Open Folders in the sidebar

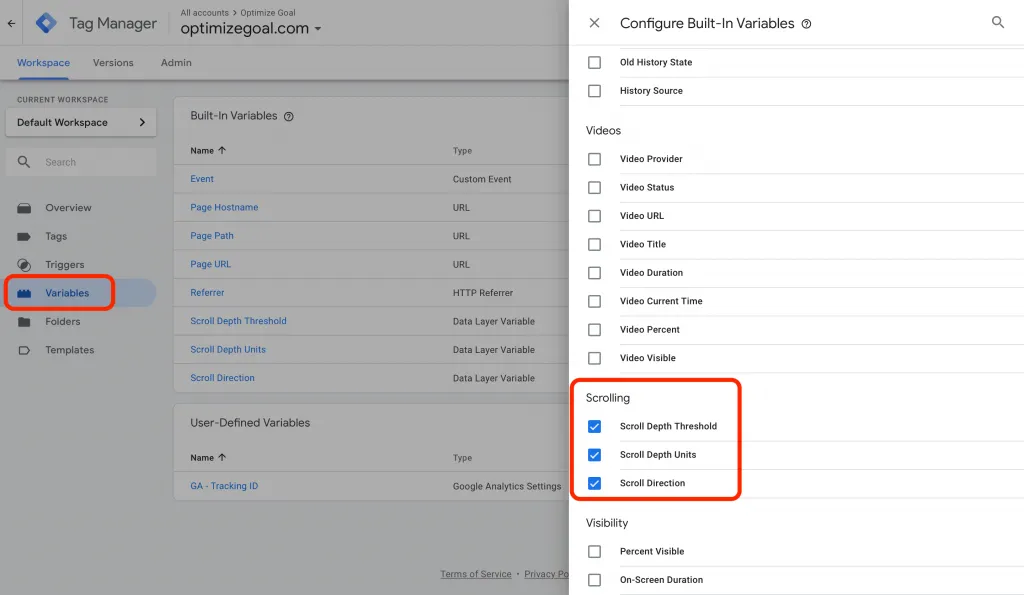63,321
